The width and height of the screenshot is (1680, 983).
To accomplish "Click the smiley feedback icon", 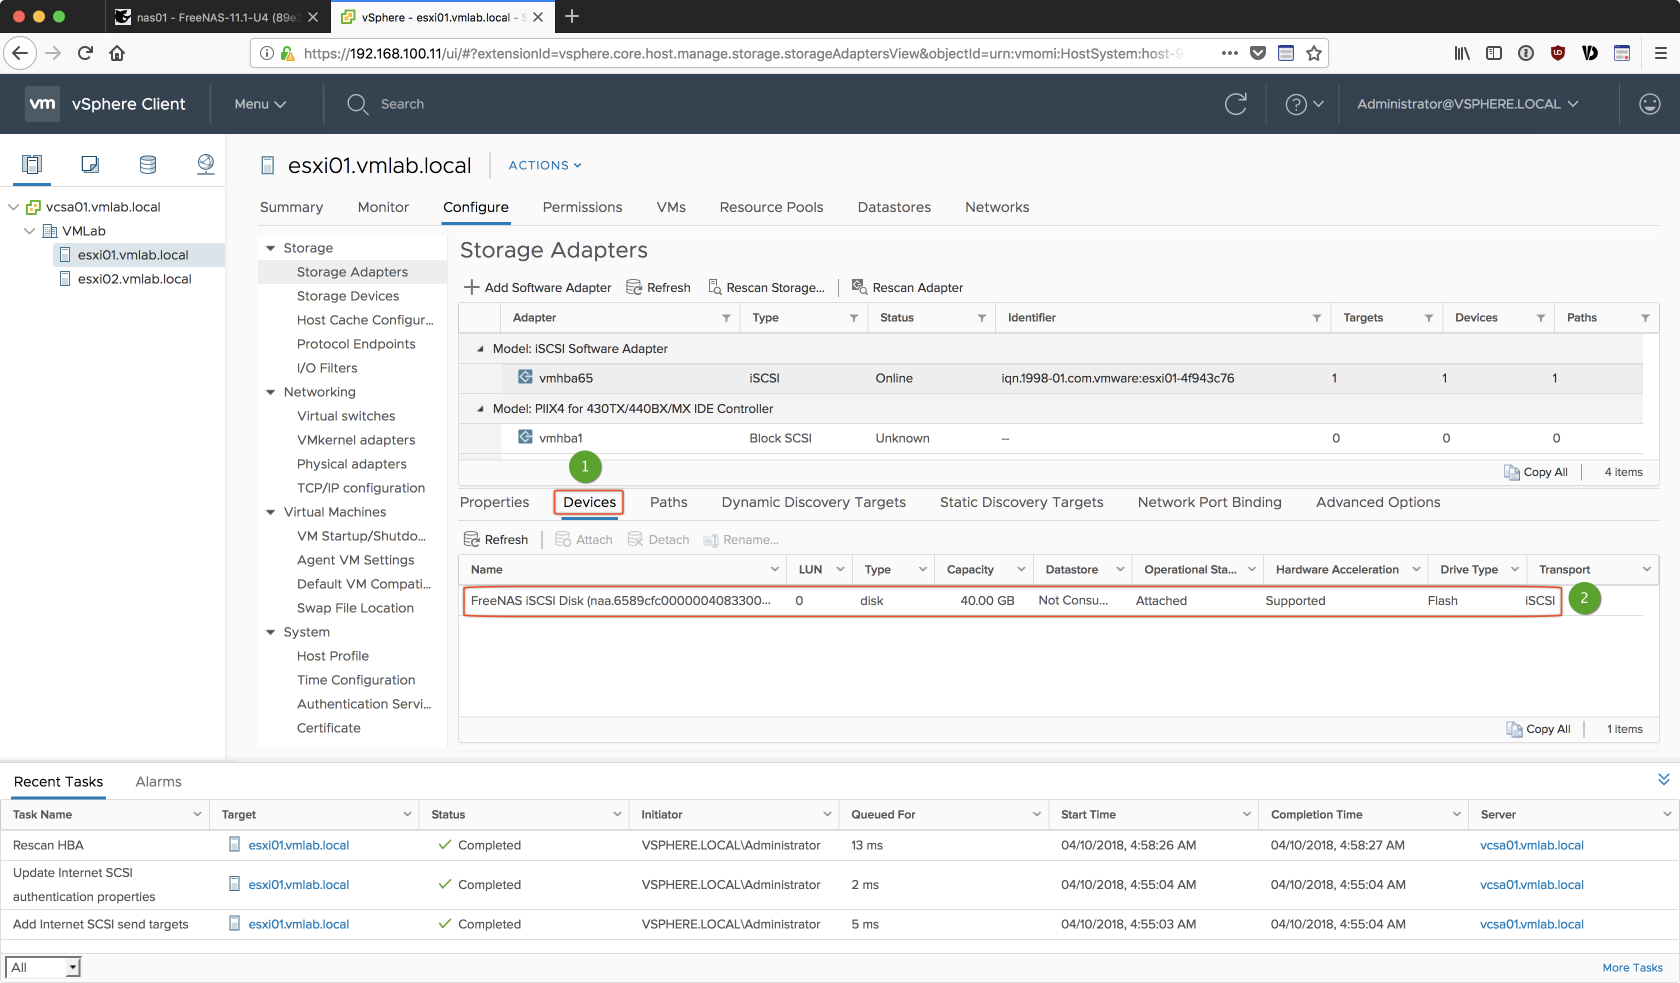I will coord(1649,104).
